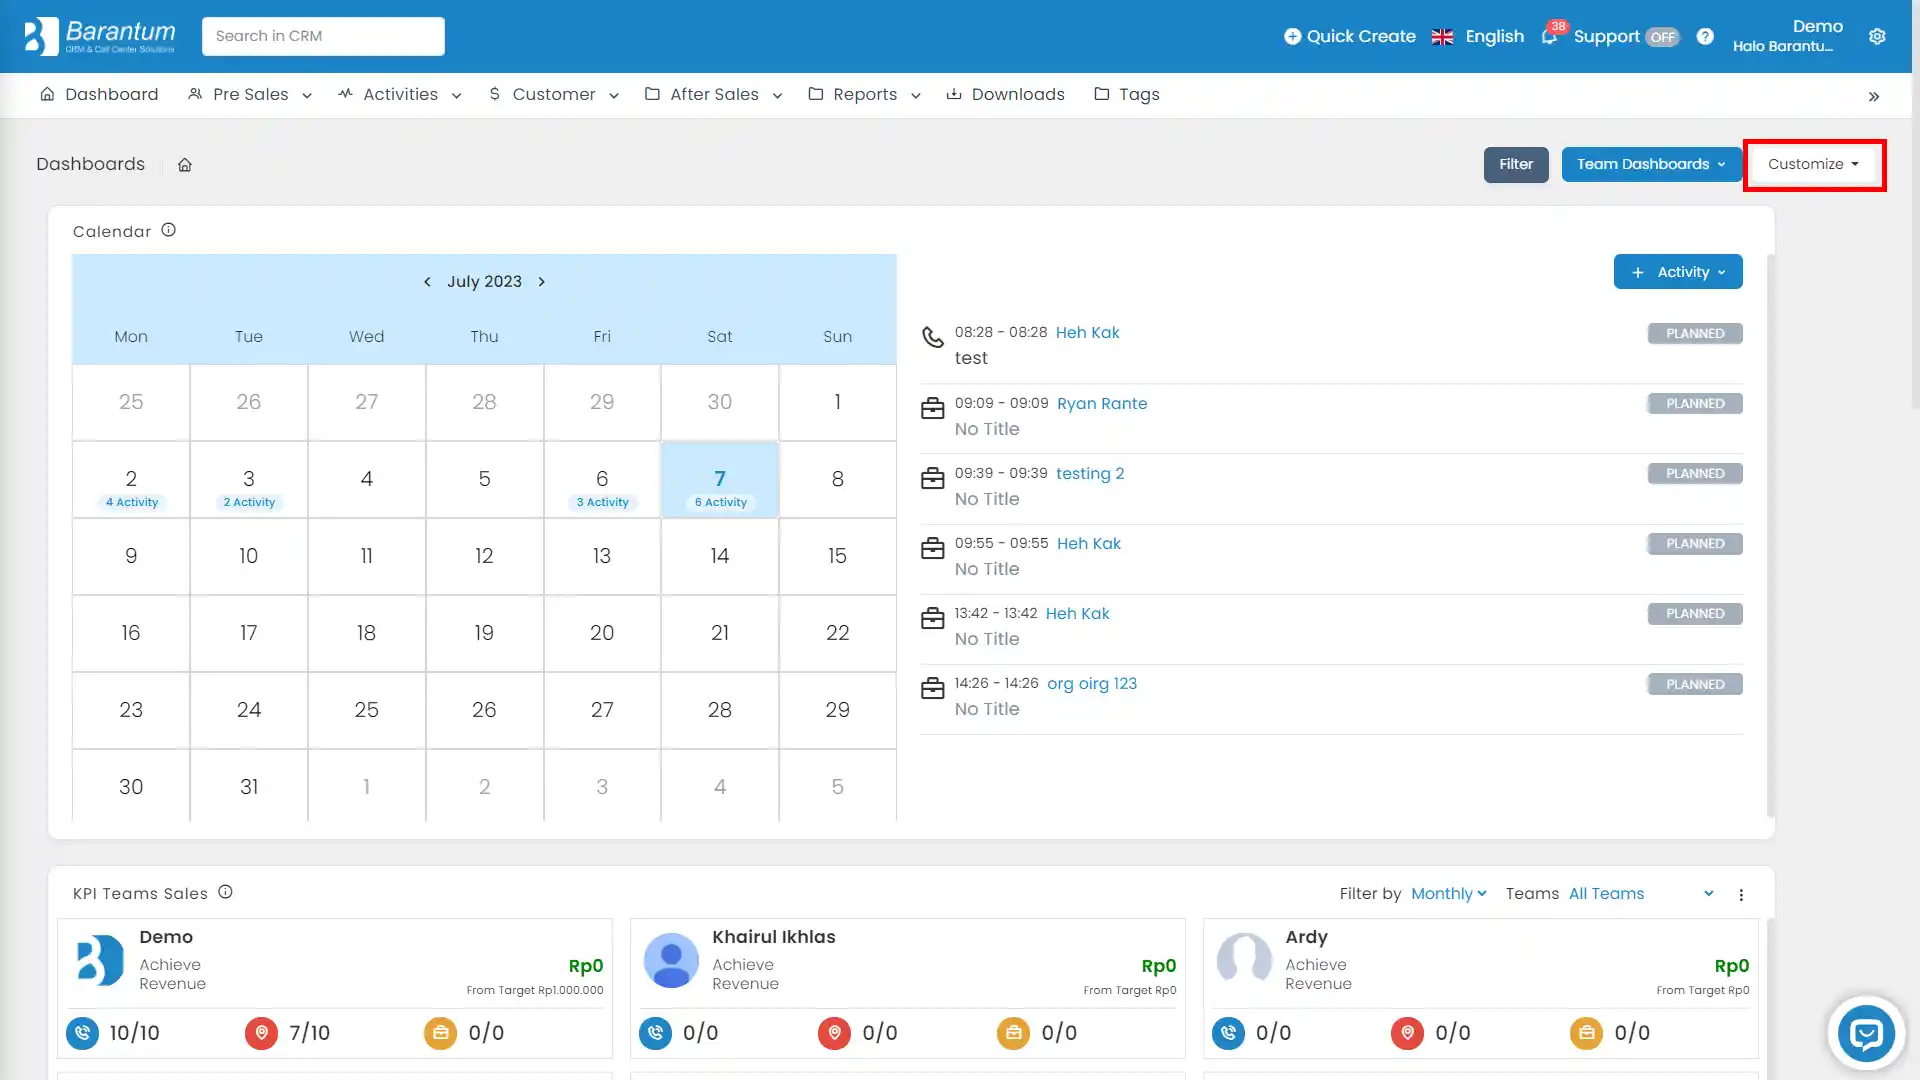Open the All Teams dropdown
The image size is (1920, 1080).
tap(1606, 893)
